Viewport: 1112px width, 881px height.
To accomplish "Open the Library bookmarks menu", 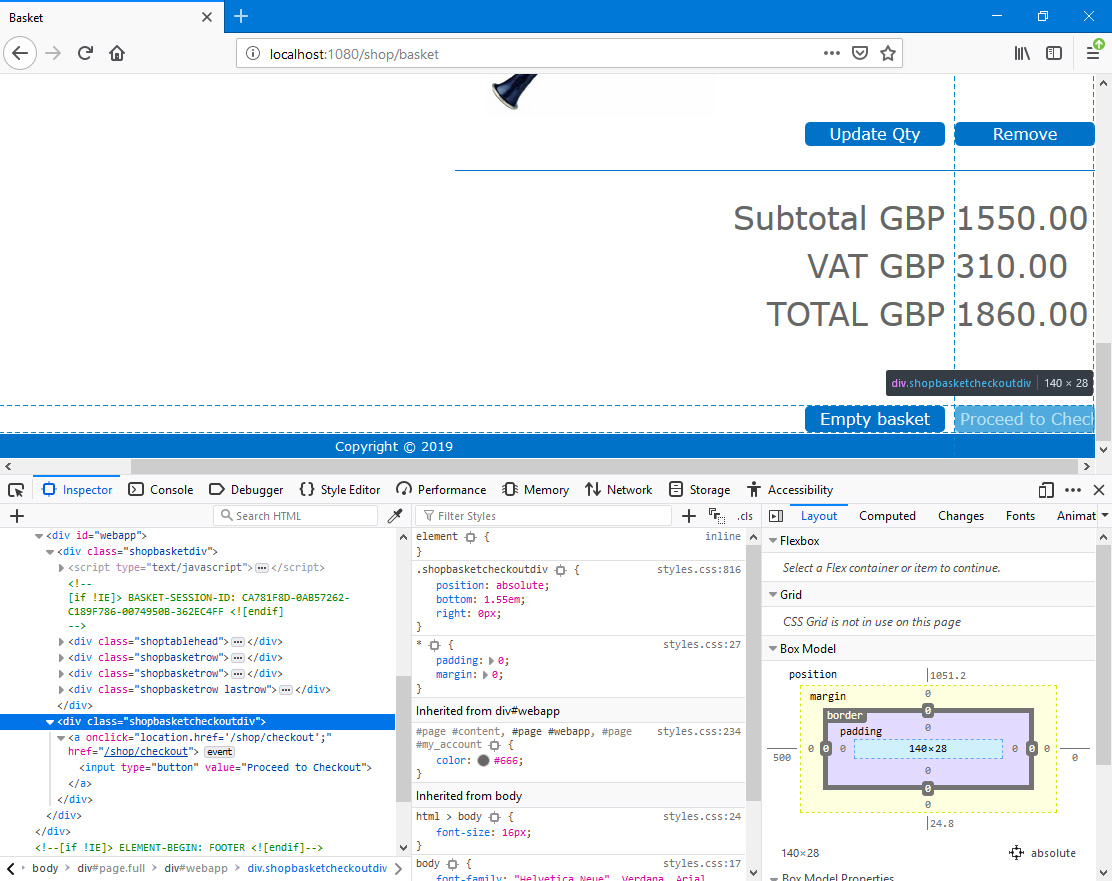I will tap(1022, 53).
